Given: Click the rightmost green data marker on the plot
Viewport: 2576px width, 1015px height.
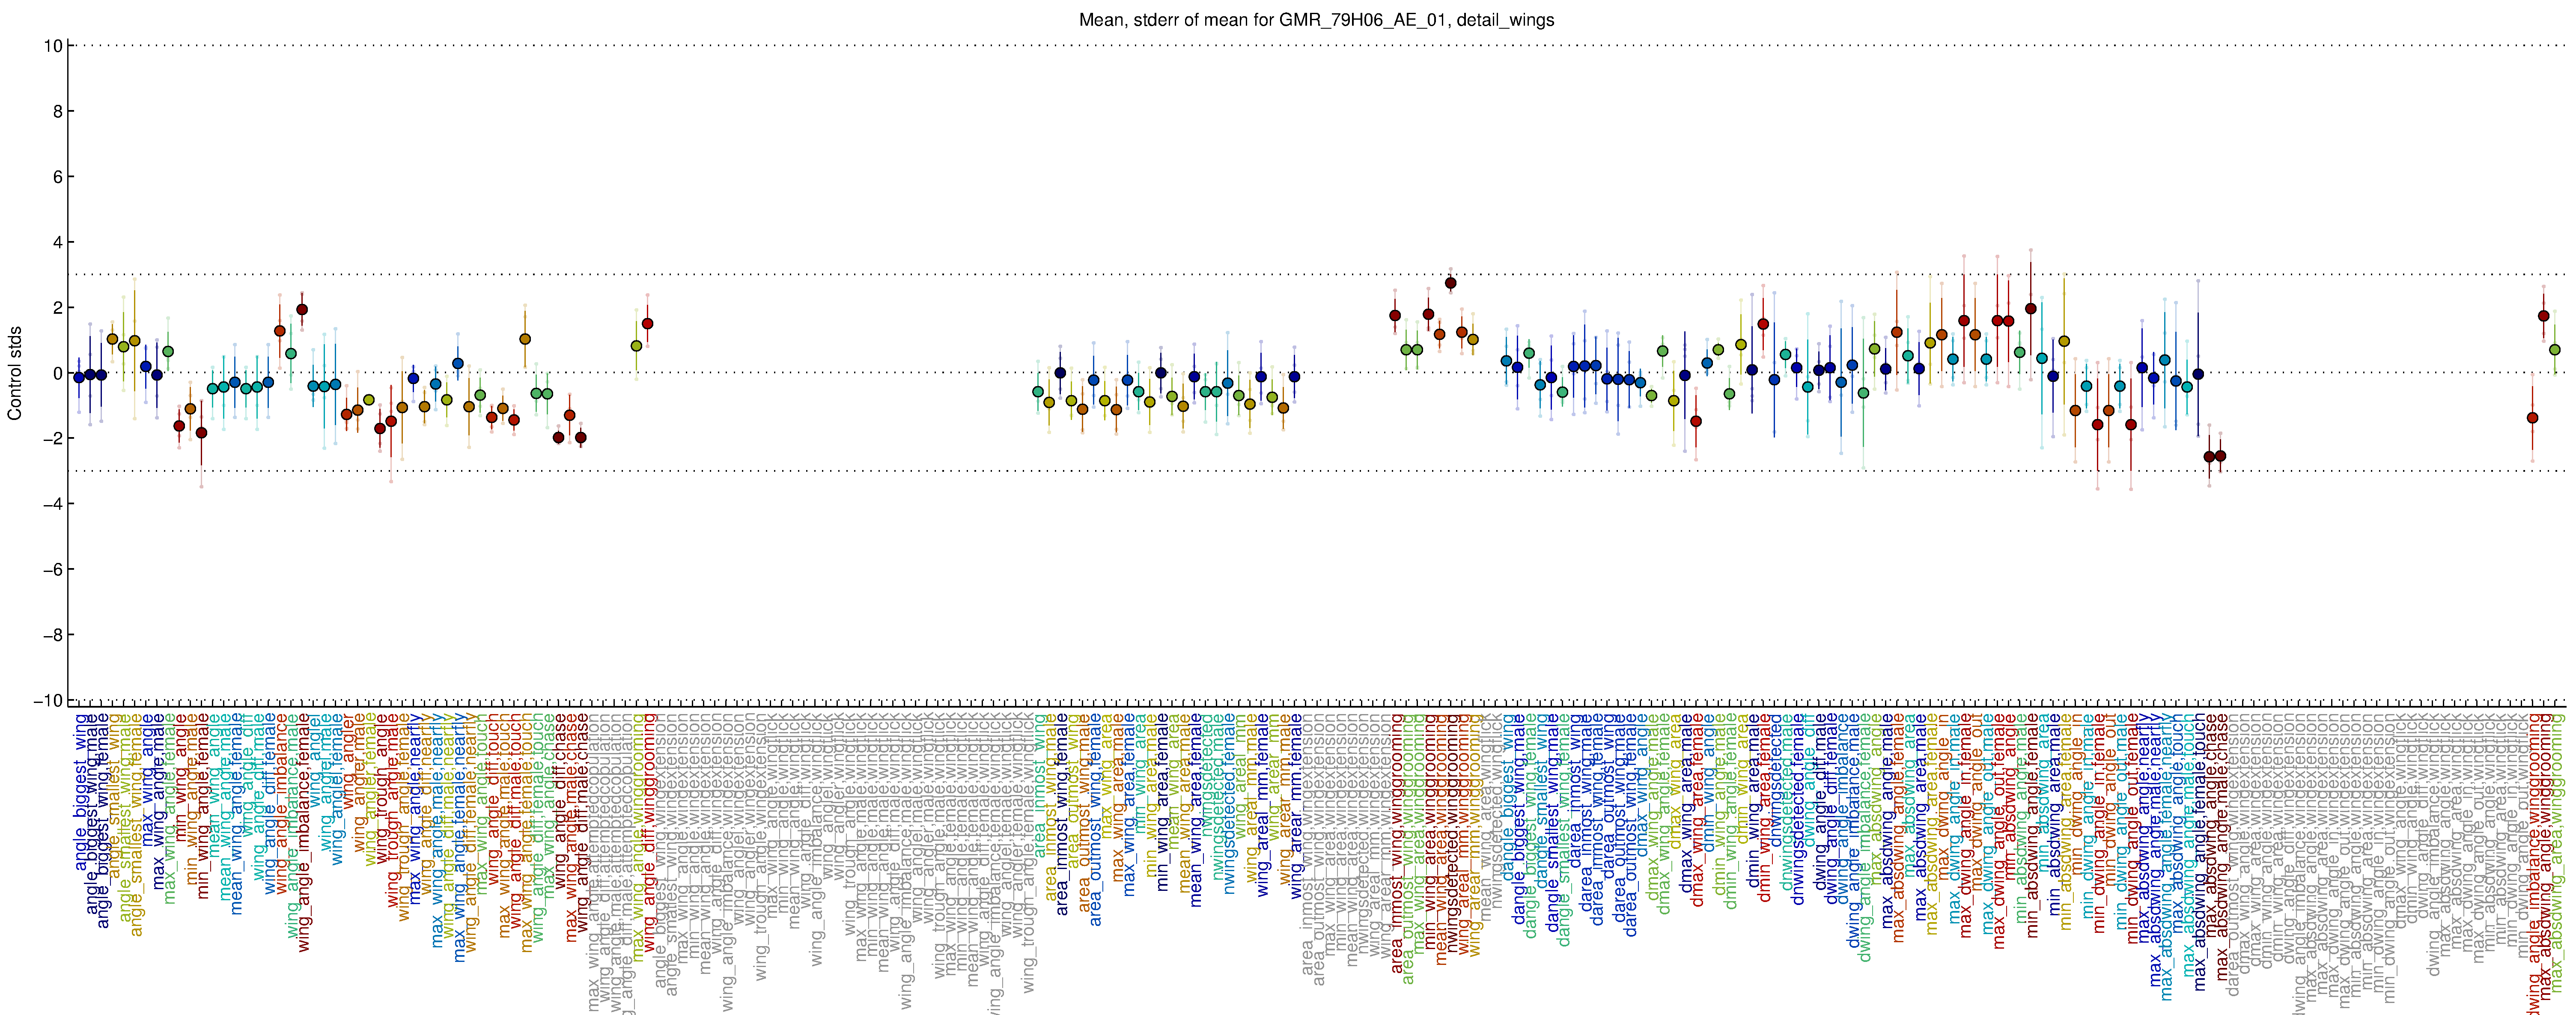Looking at the screenshot, I should coord(2555,350).
